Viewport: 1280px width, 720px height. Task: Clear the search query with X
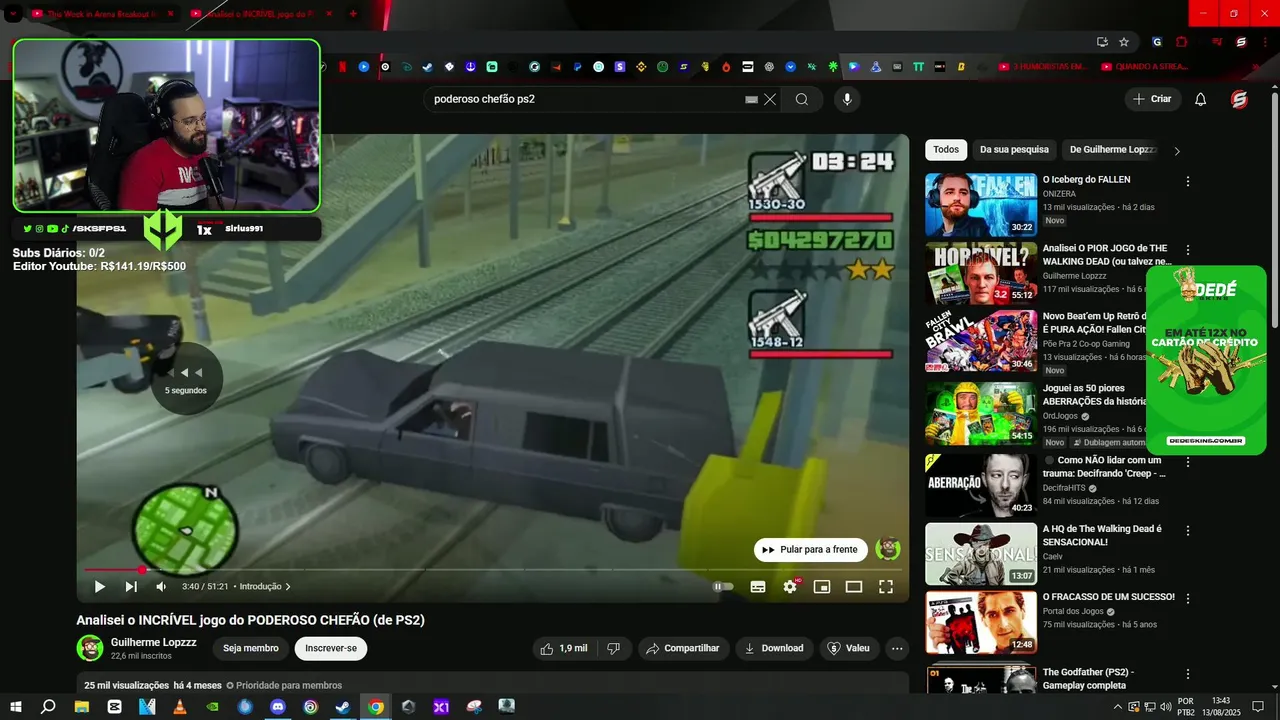coord(770,100)
